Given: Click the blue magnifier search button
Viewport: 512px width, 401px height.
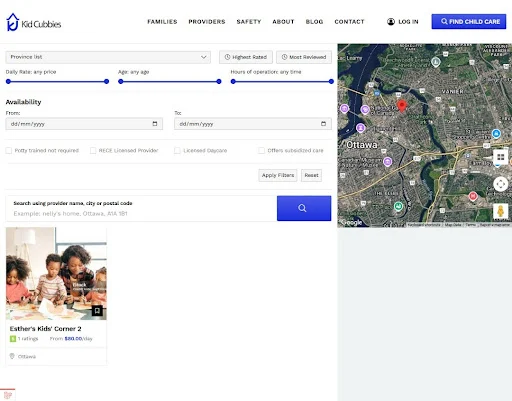Looking at the screenshot, I should (304, 208).
